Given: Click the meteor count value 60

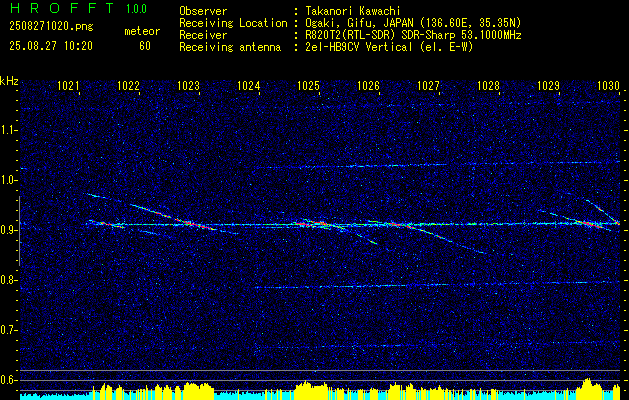Looking at the screenshot, I should point(145,46).
